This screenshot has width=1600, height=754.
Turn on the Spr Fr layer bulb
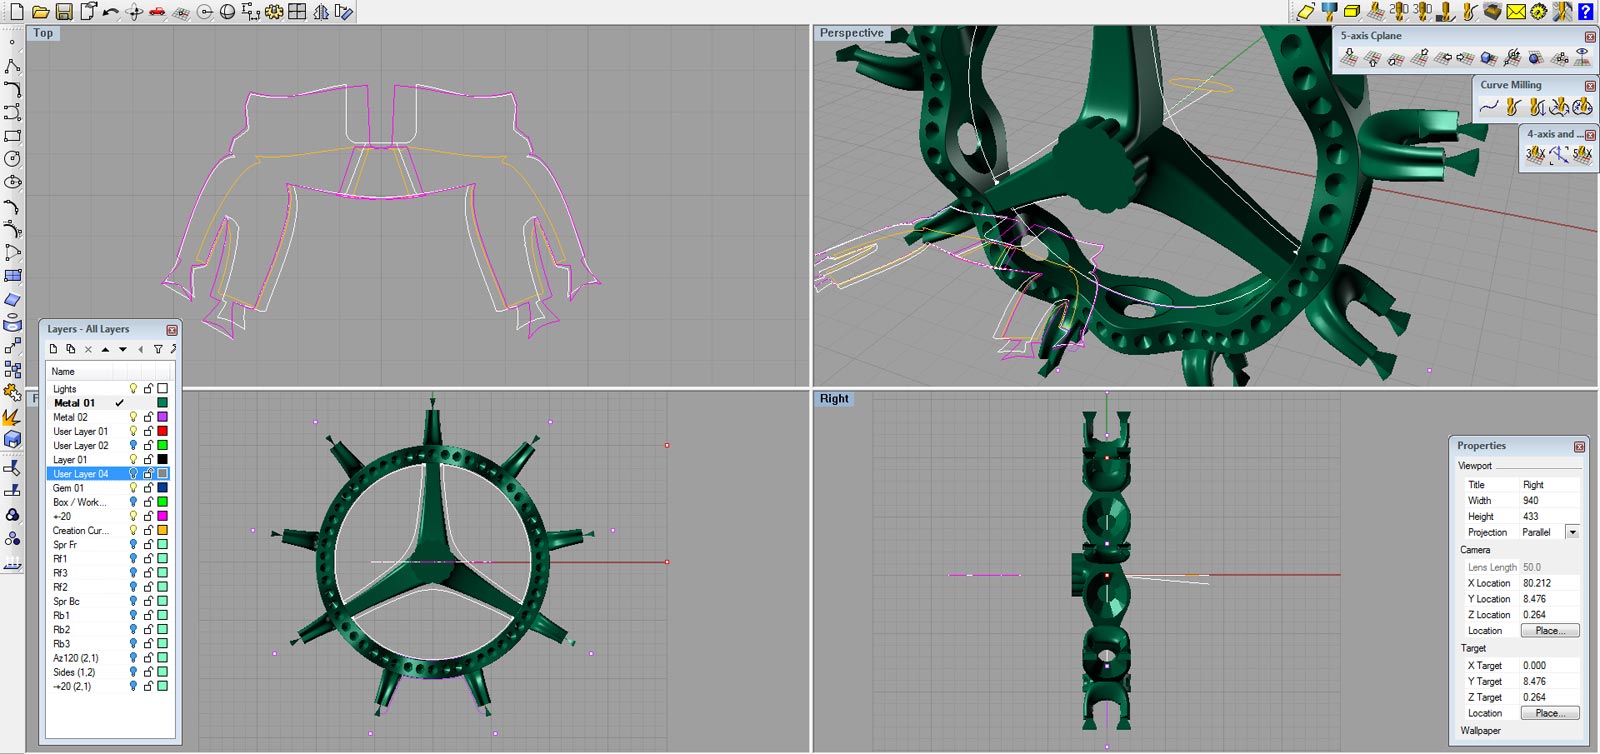click(x=133, y=545)
